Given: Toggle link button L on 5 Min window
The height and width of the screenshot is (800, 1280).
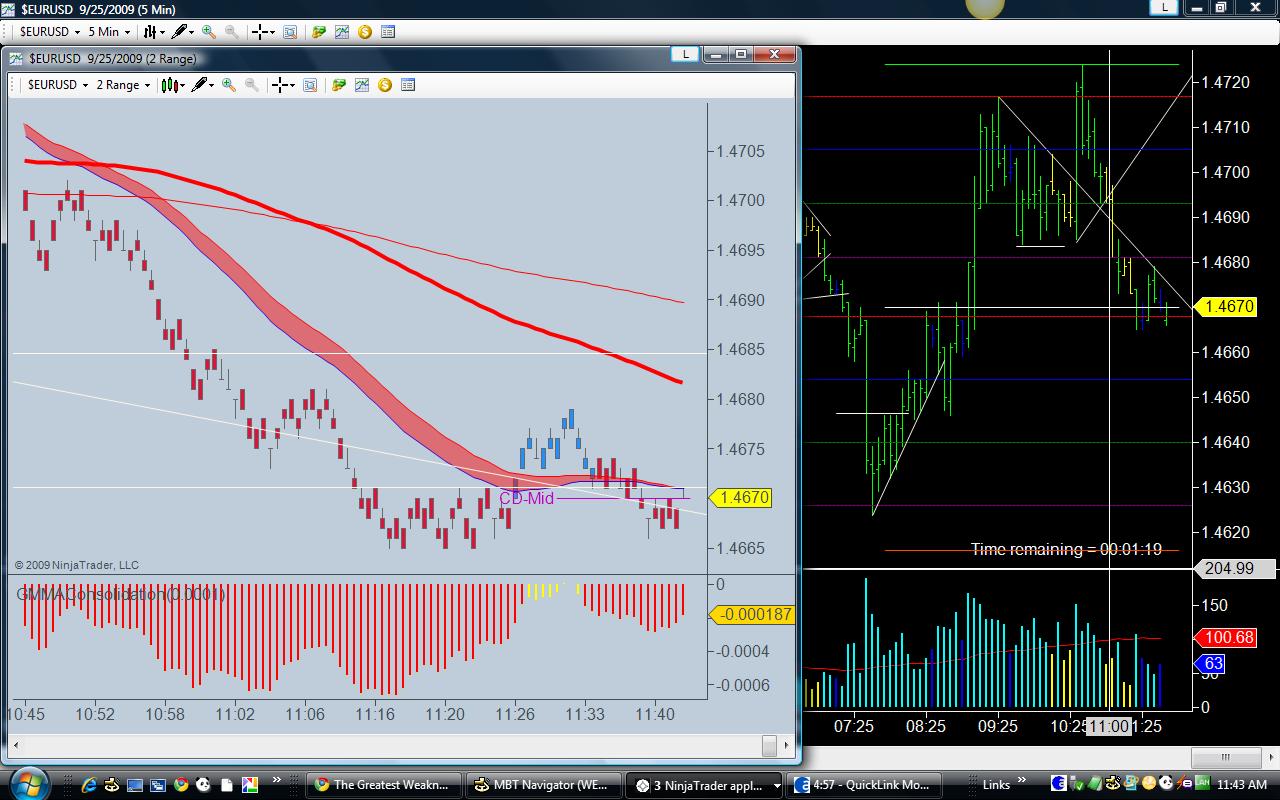Looking at the screenshot, I should coord(1164,6).
